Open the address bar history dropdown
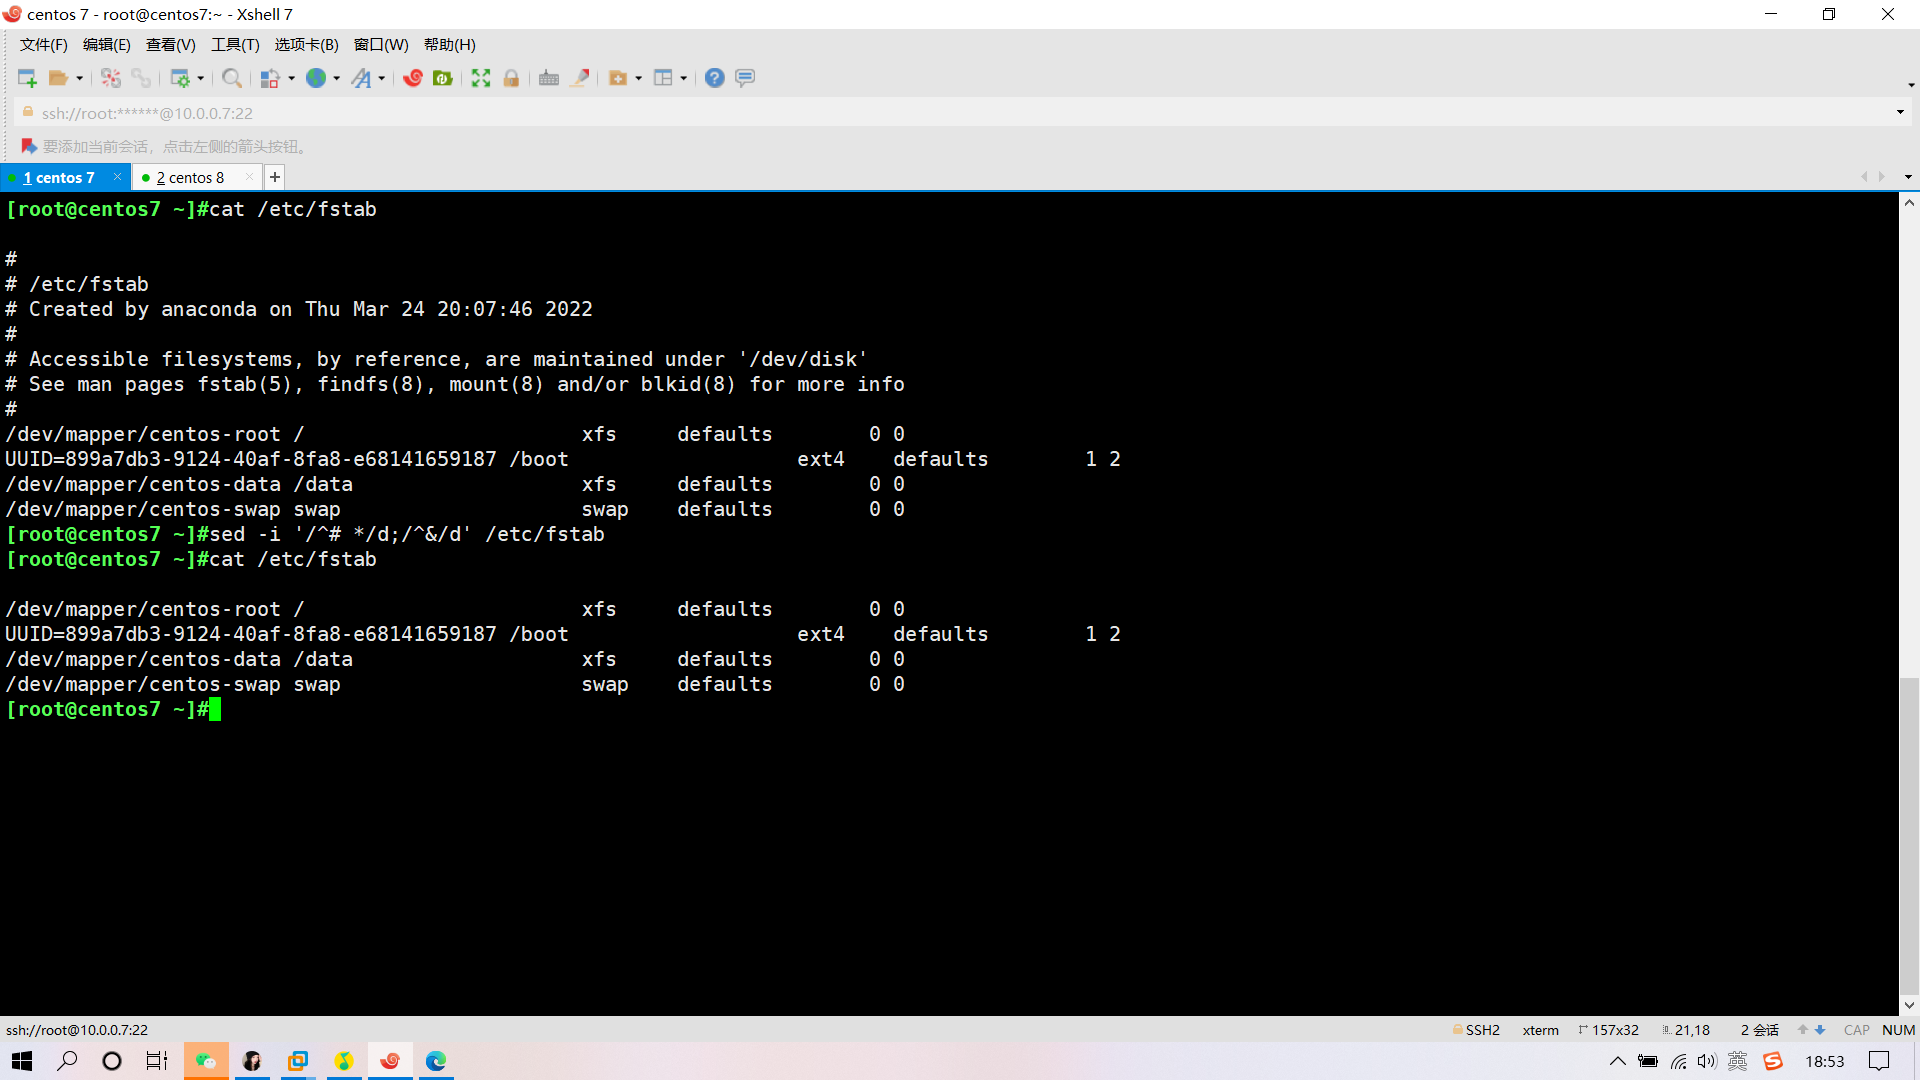 point(1900,112)
